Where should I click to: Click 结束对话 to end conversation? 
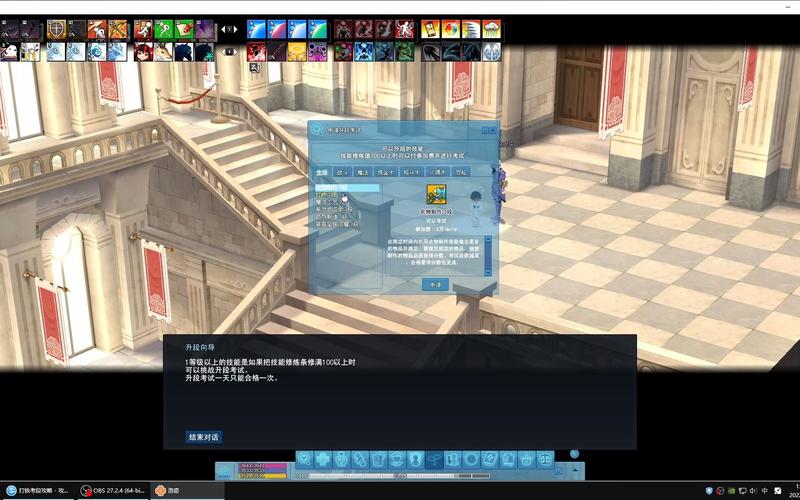pos(204,437)
